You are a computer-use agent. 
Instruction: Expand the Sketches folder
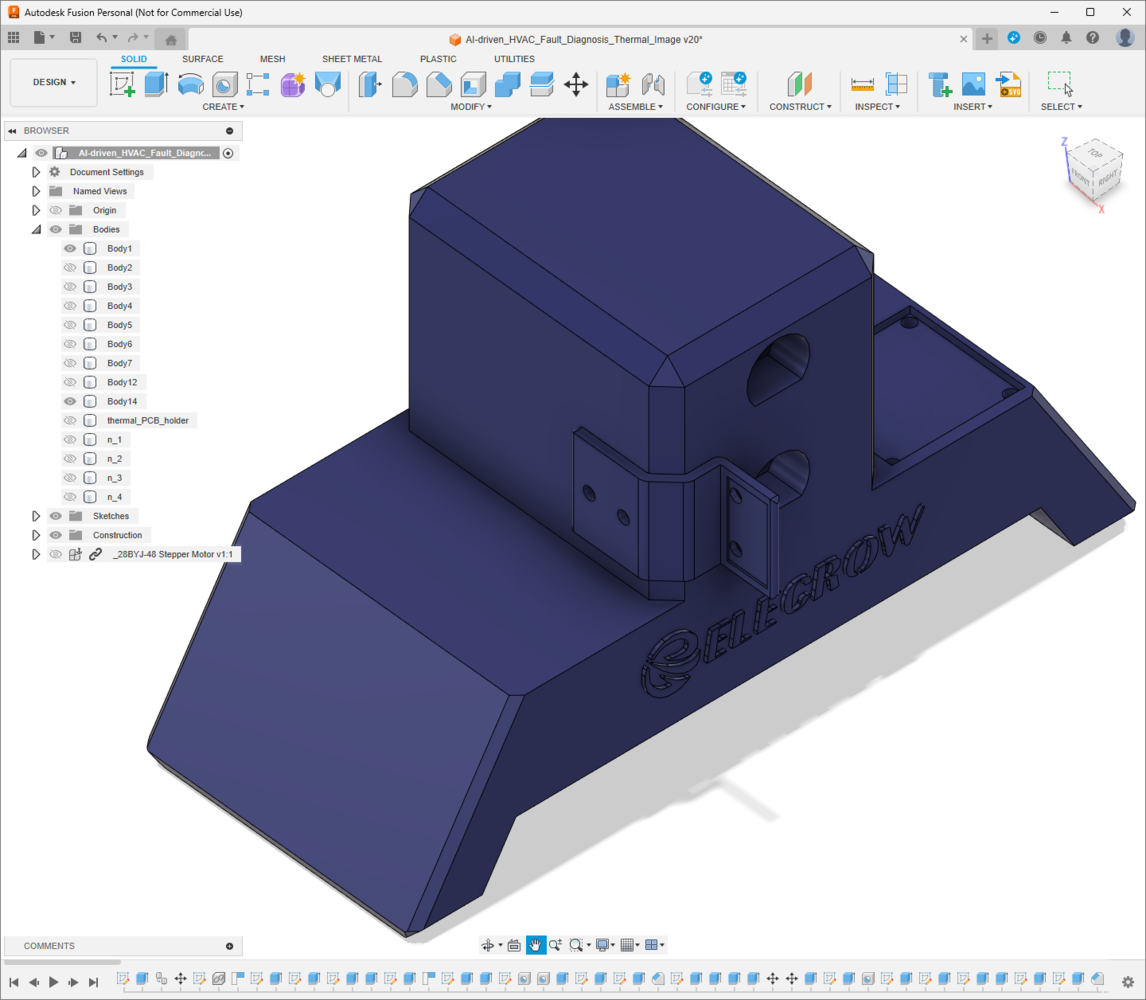[36, 516]
